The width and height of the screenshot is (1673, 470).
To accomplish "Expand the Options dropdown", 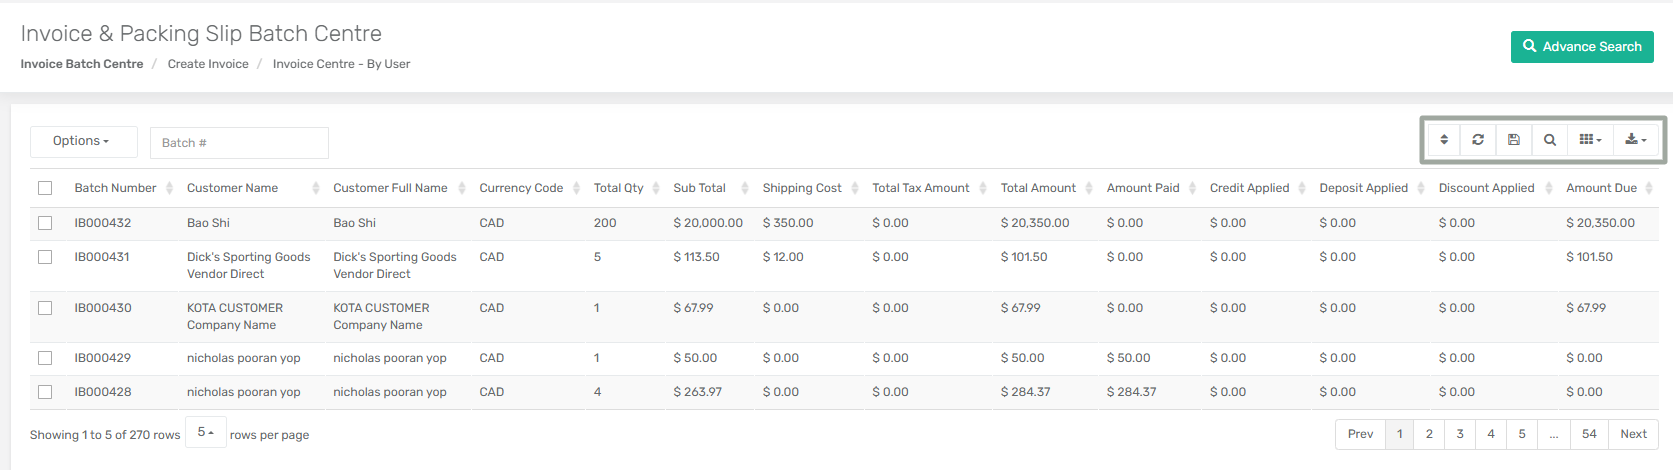I will 81,141.
